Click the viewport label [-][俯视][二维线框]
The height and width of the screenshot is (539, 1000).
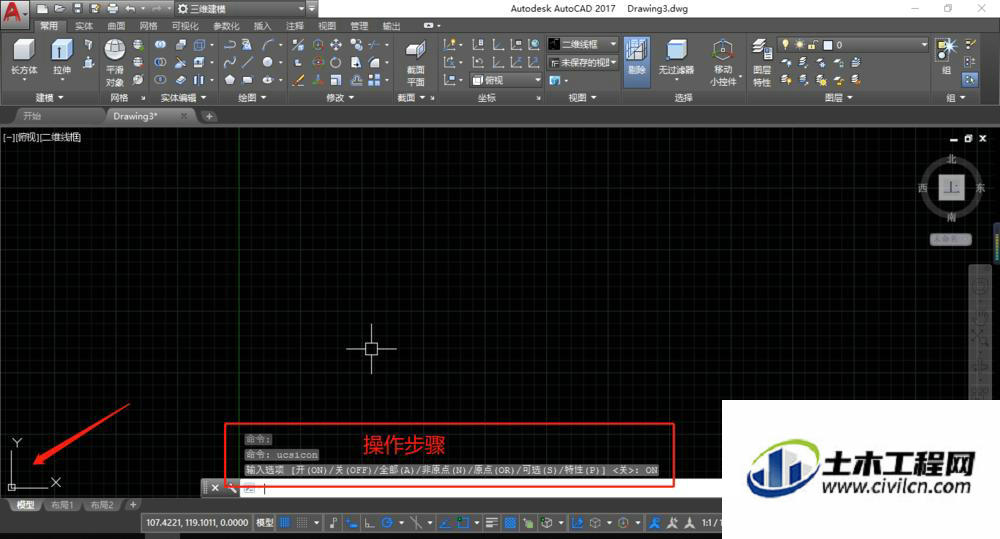(x=42, y=137)
